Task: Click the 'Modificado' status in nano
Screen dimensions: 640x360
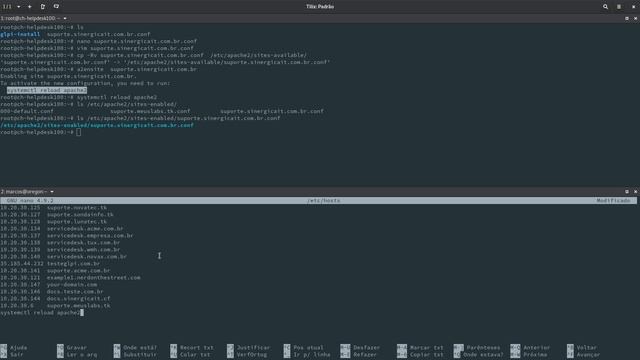Action: pos(613,201)
